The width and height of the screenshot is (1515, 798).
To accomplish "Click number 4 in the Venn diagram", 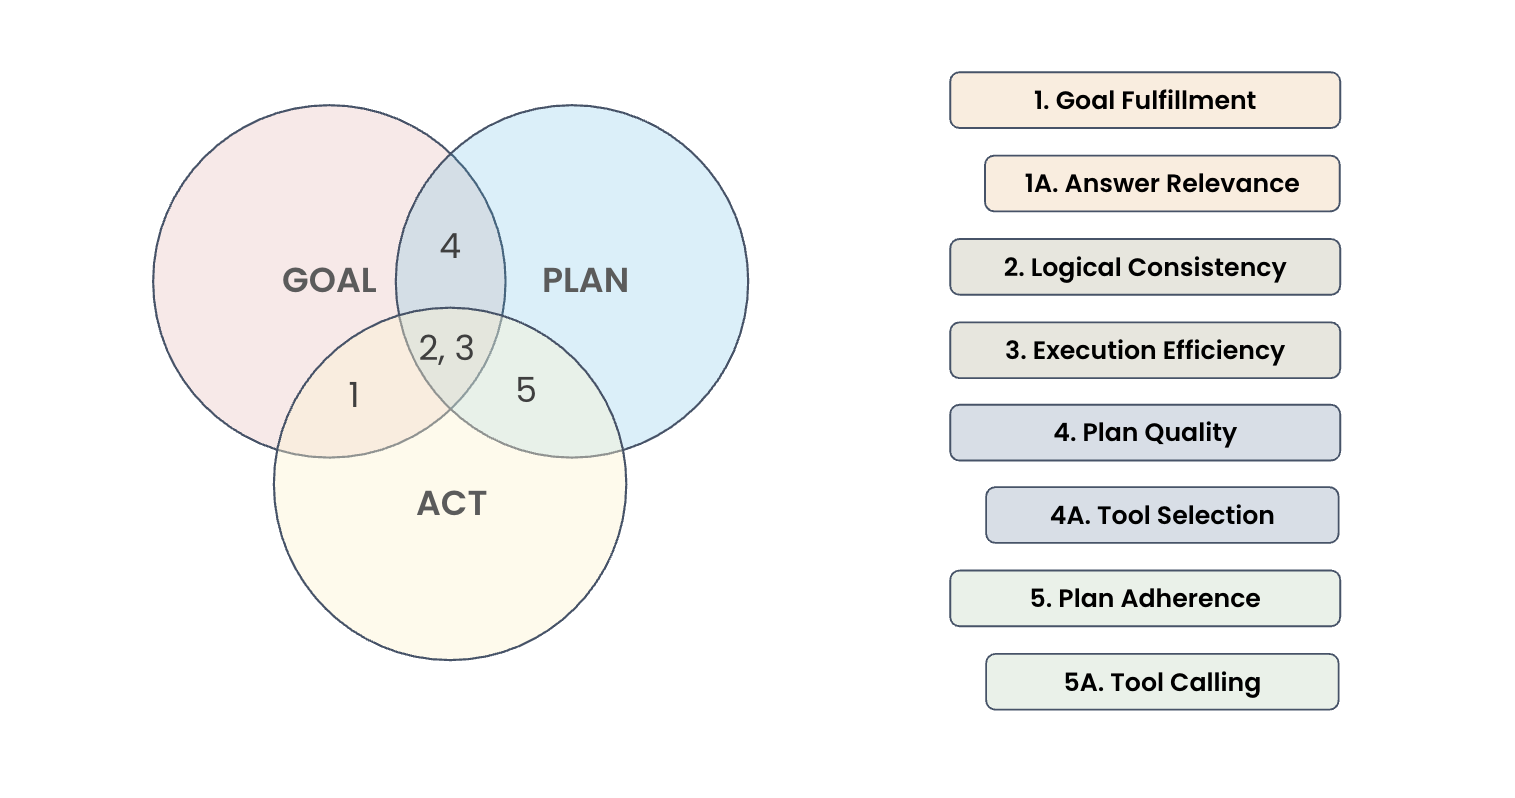I will pos(450,246).
